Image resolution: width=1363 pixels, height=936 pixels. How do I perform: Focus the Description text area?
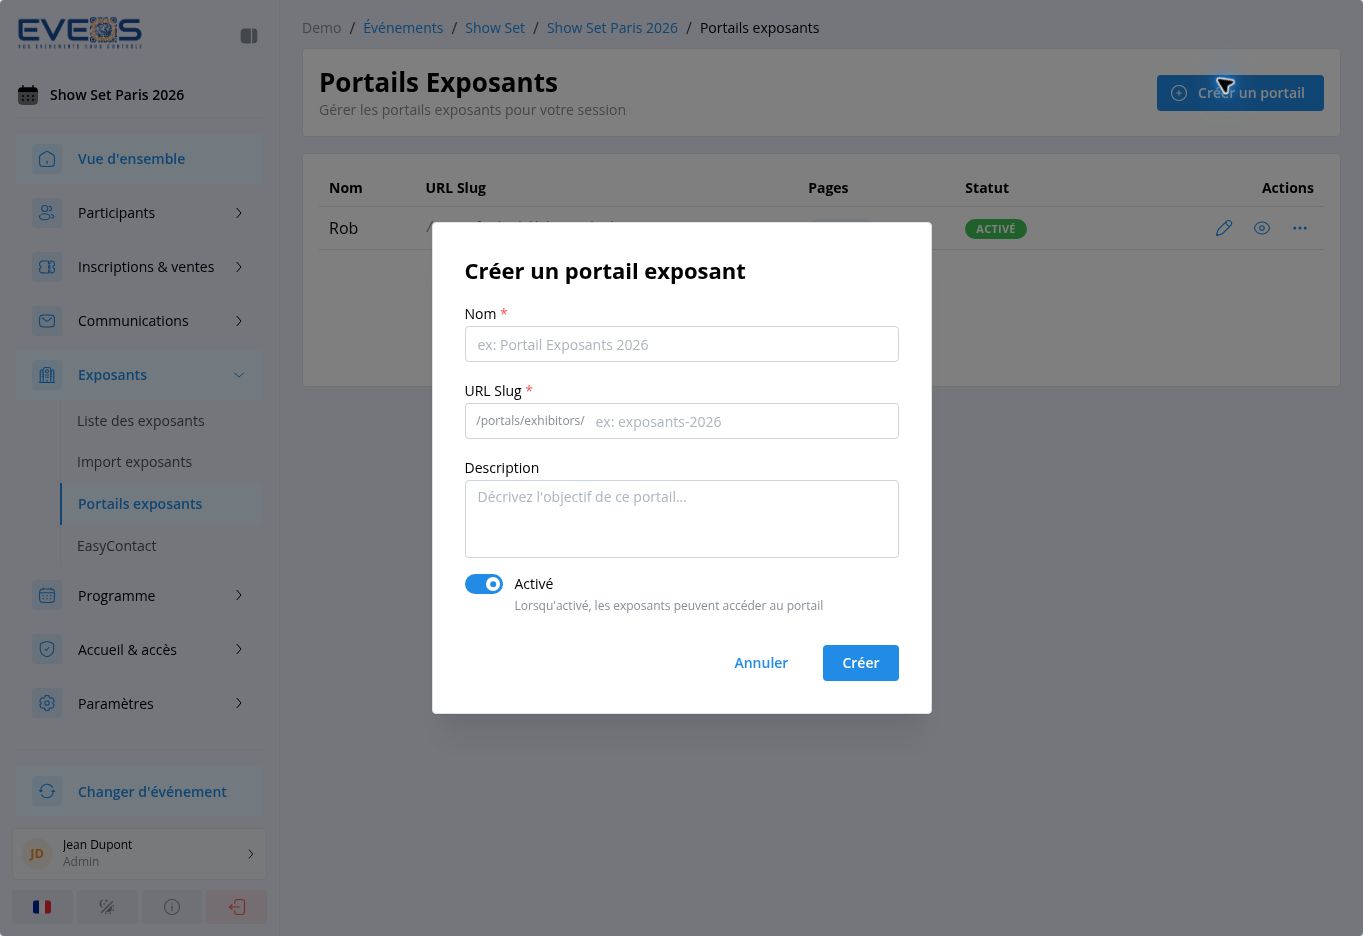click(x=682, y=519)
